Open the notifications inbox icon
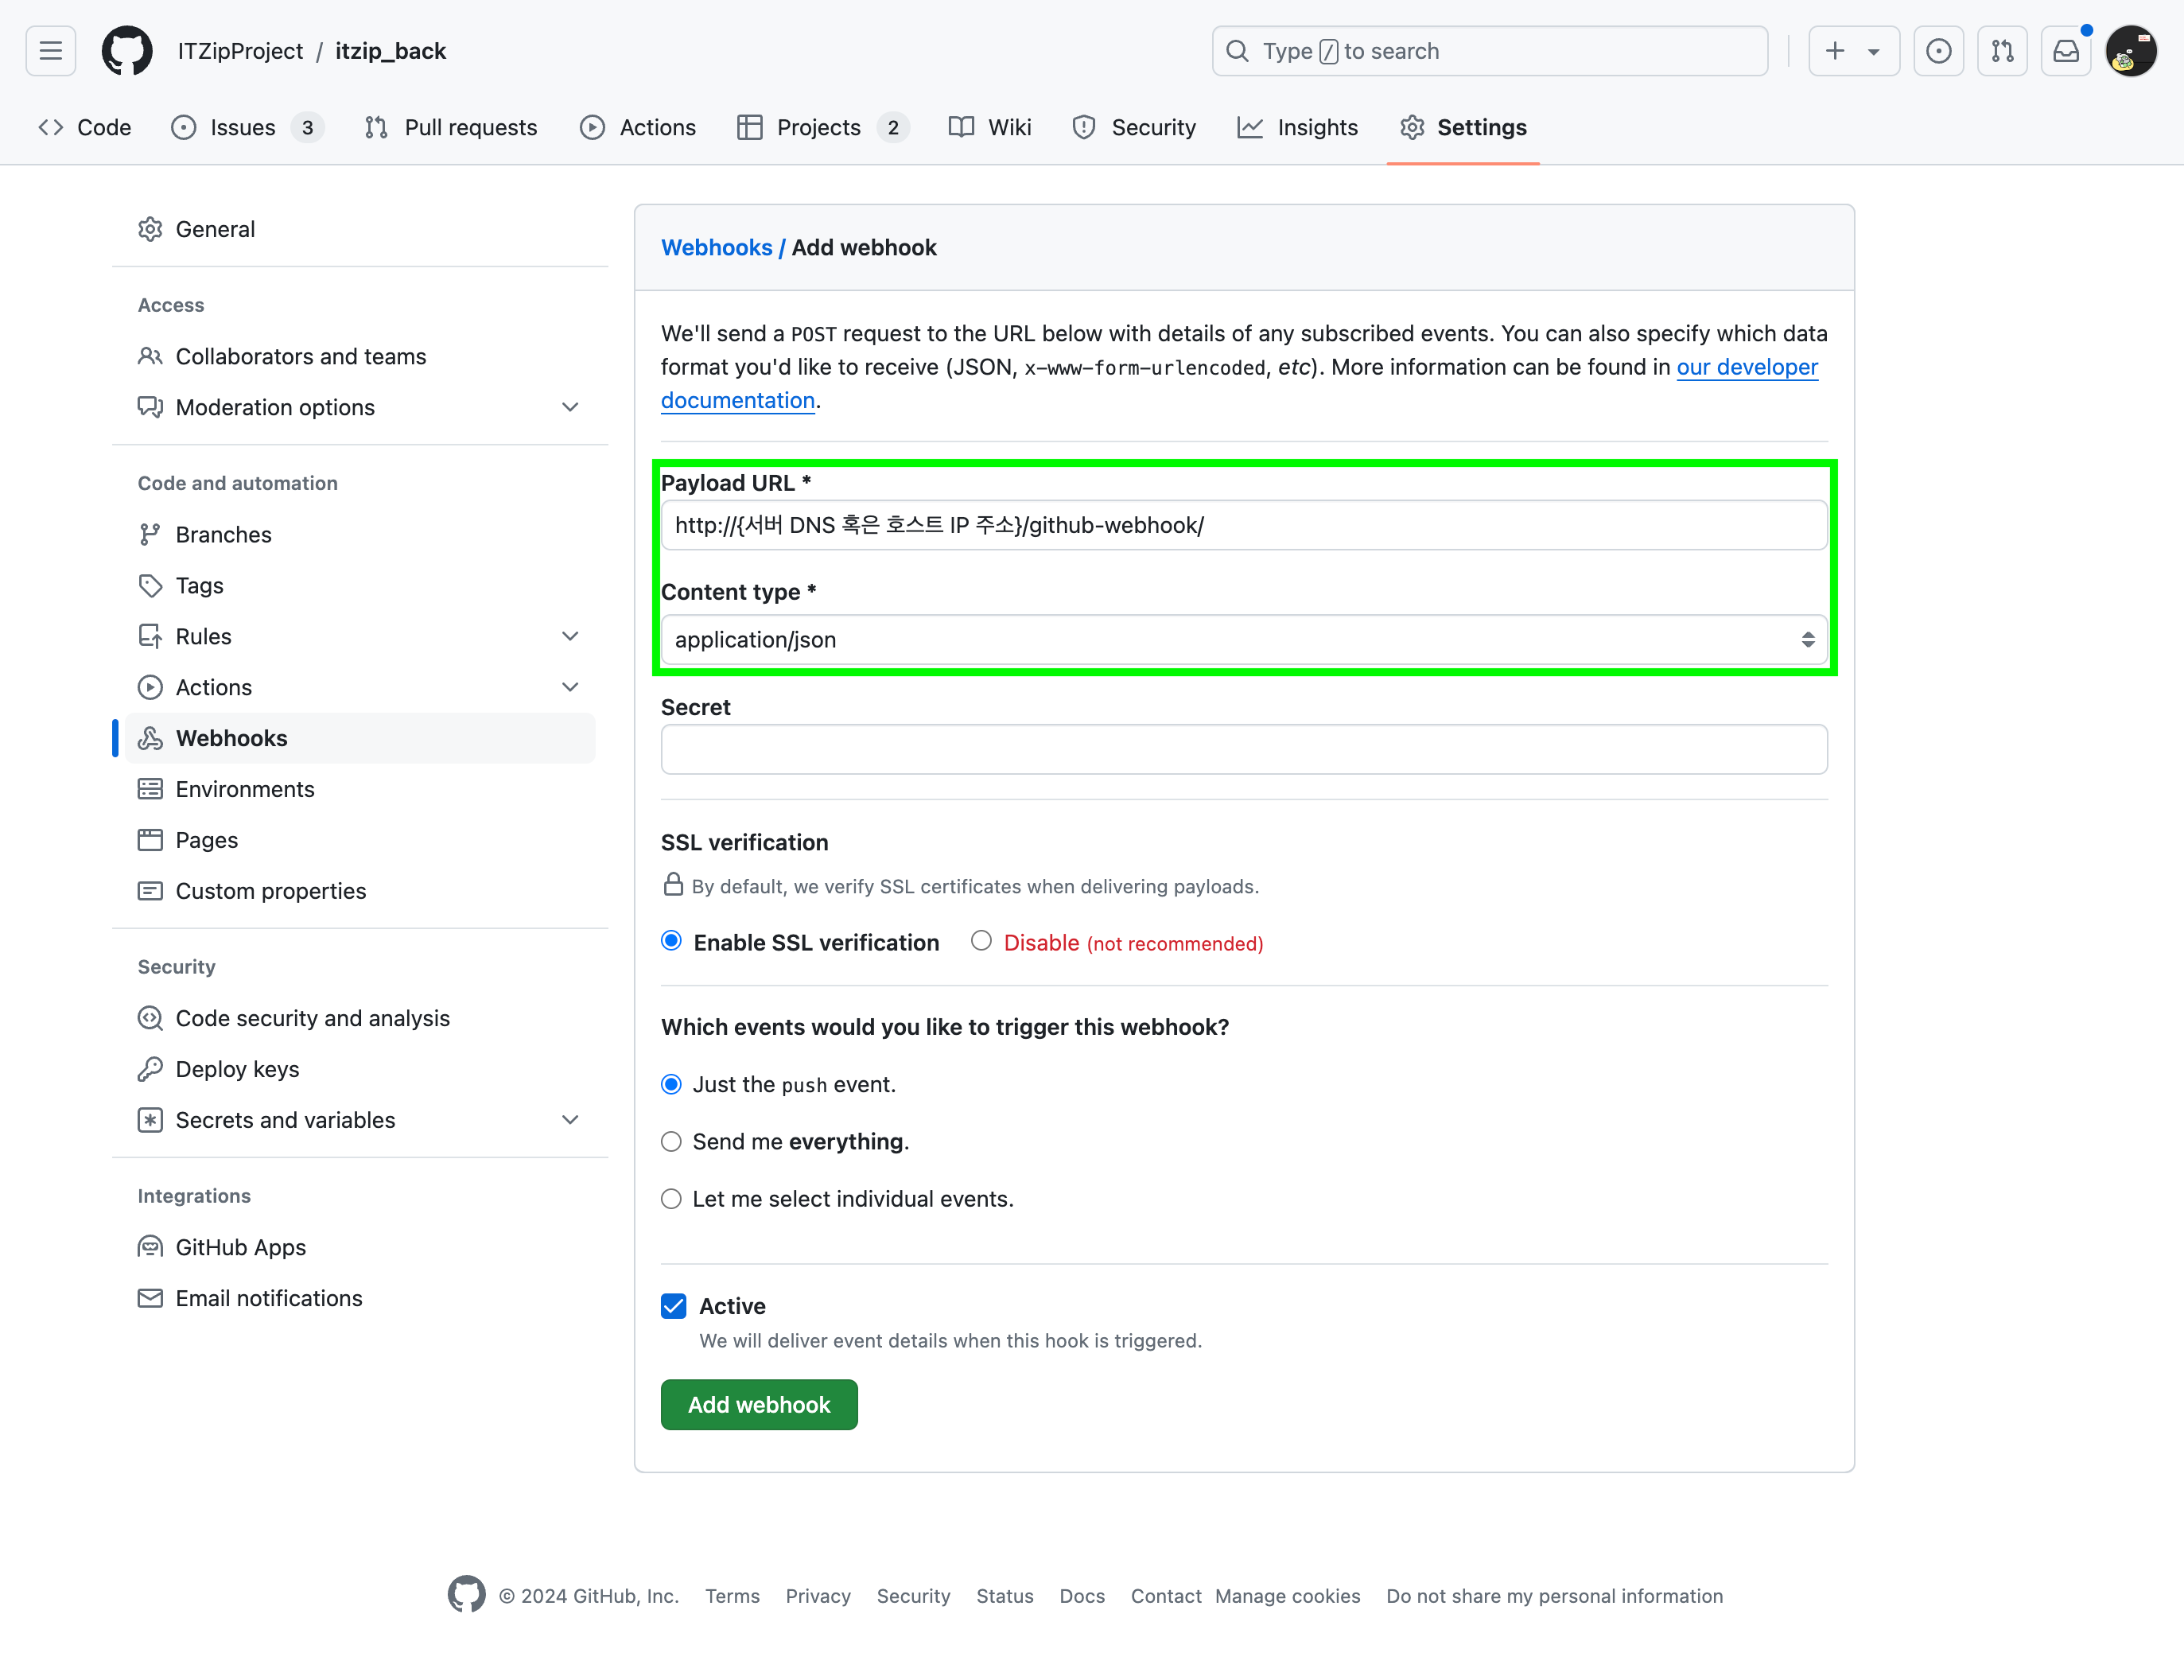2184x1680 pixels. [x=2065, y=51]
